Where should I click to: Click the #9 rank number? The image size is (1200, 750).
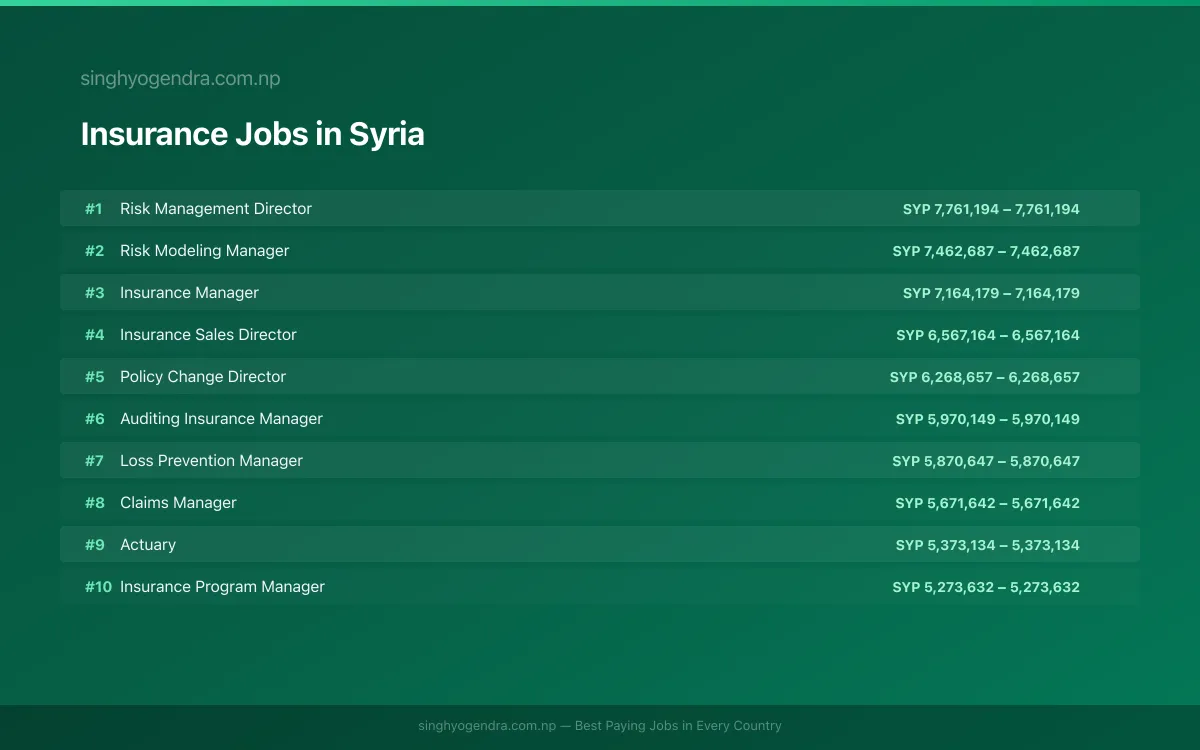coord(94,545)
